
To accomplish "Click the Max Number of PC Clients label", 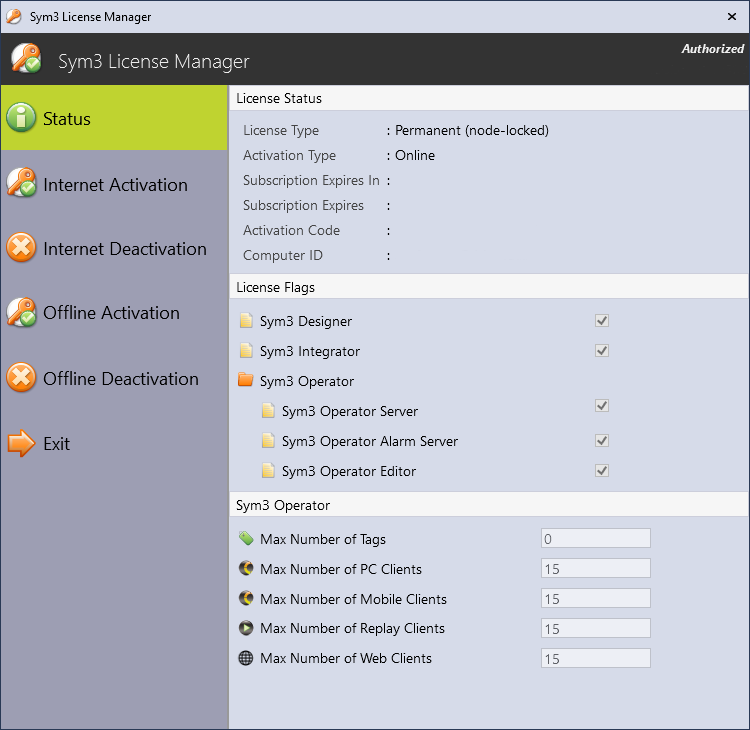I will coord(341,569).
